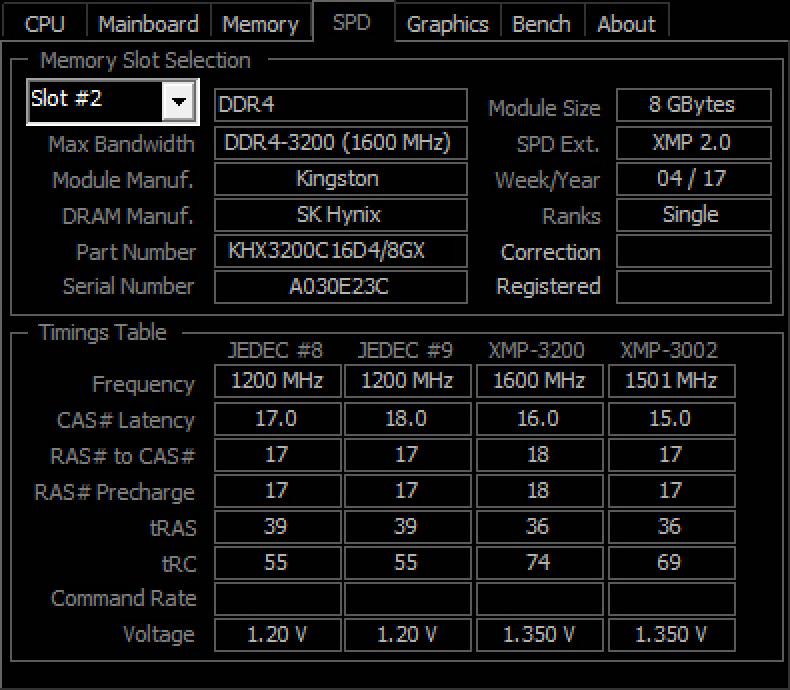Click the 8 GBytes module size value

[x=693, y=105]
